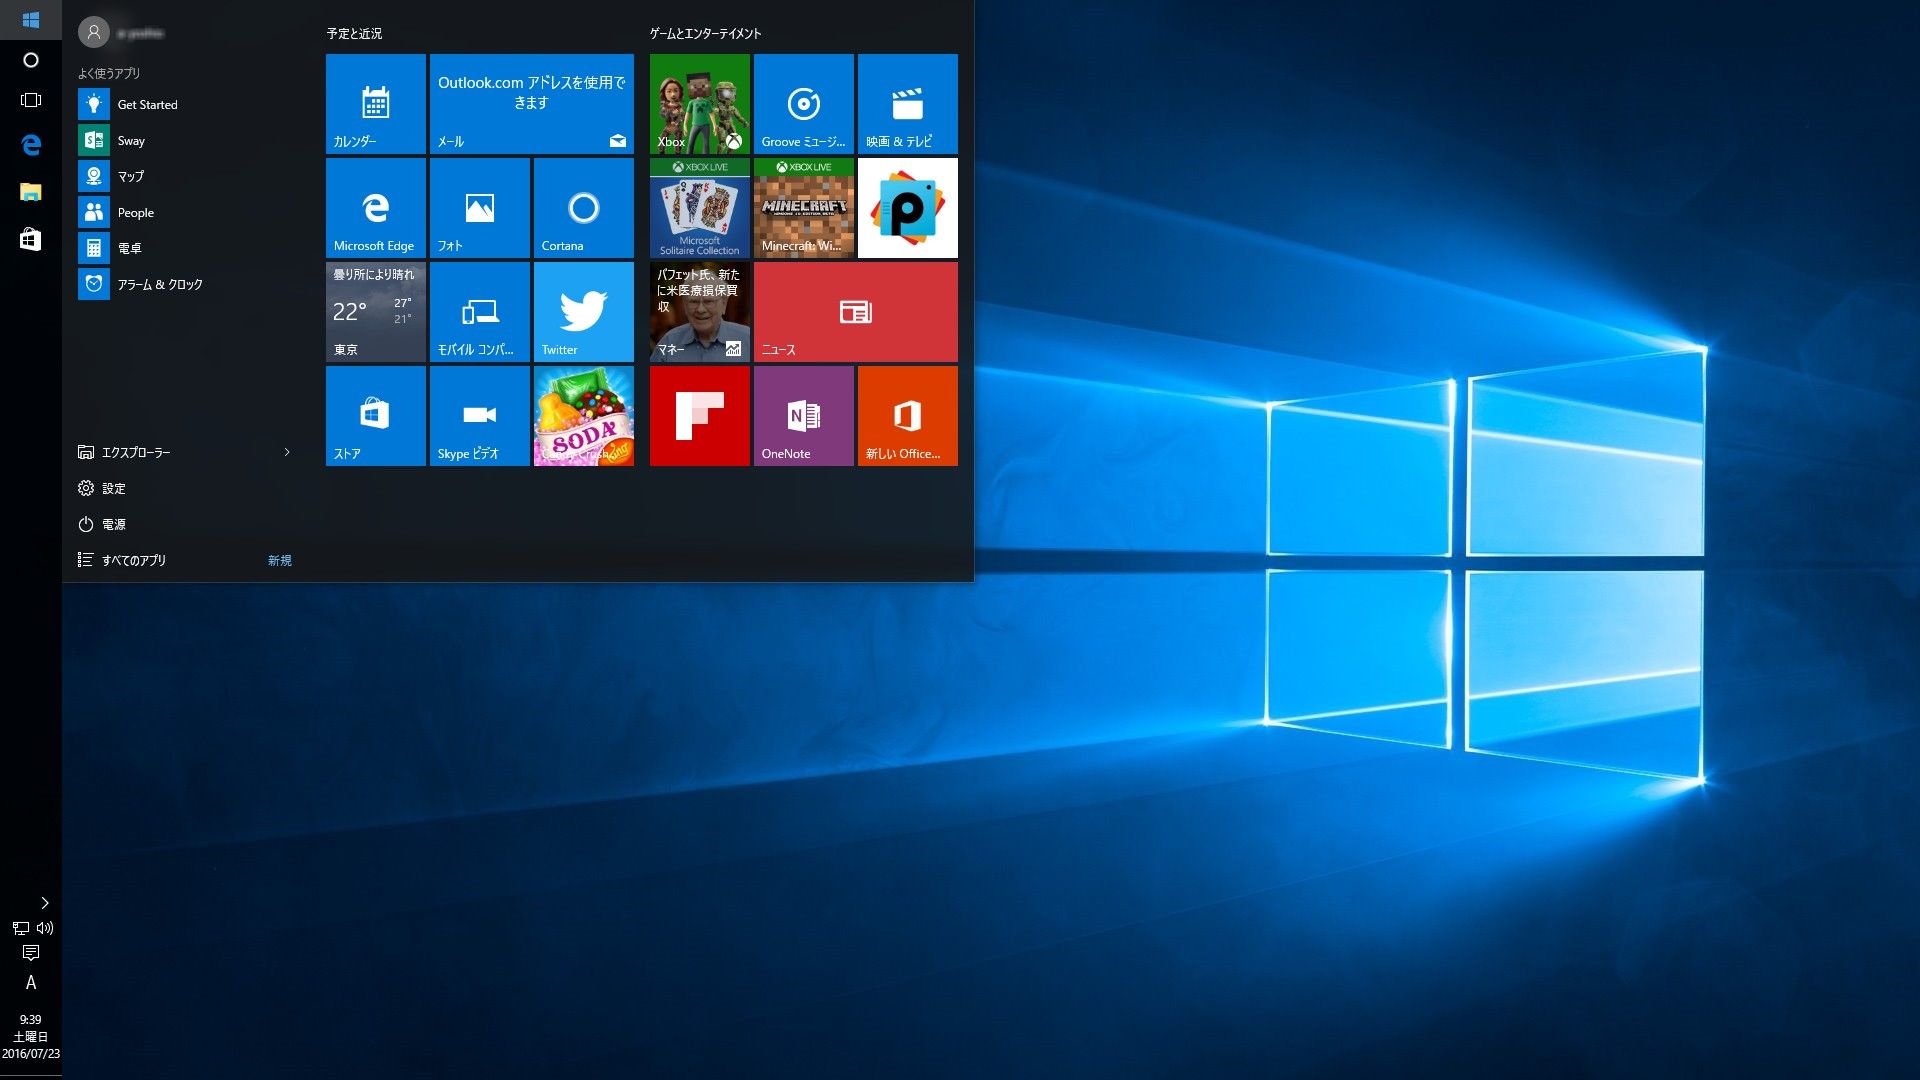Viewport: 1920px width, 1080px height.
Task: Open the Tokyo weather tile
Action: tap(375, 311)
